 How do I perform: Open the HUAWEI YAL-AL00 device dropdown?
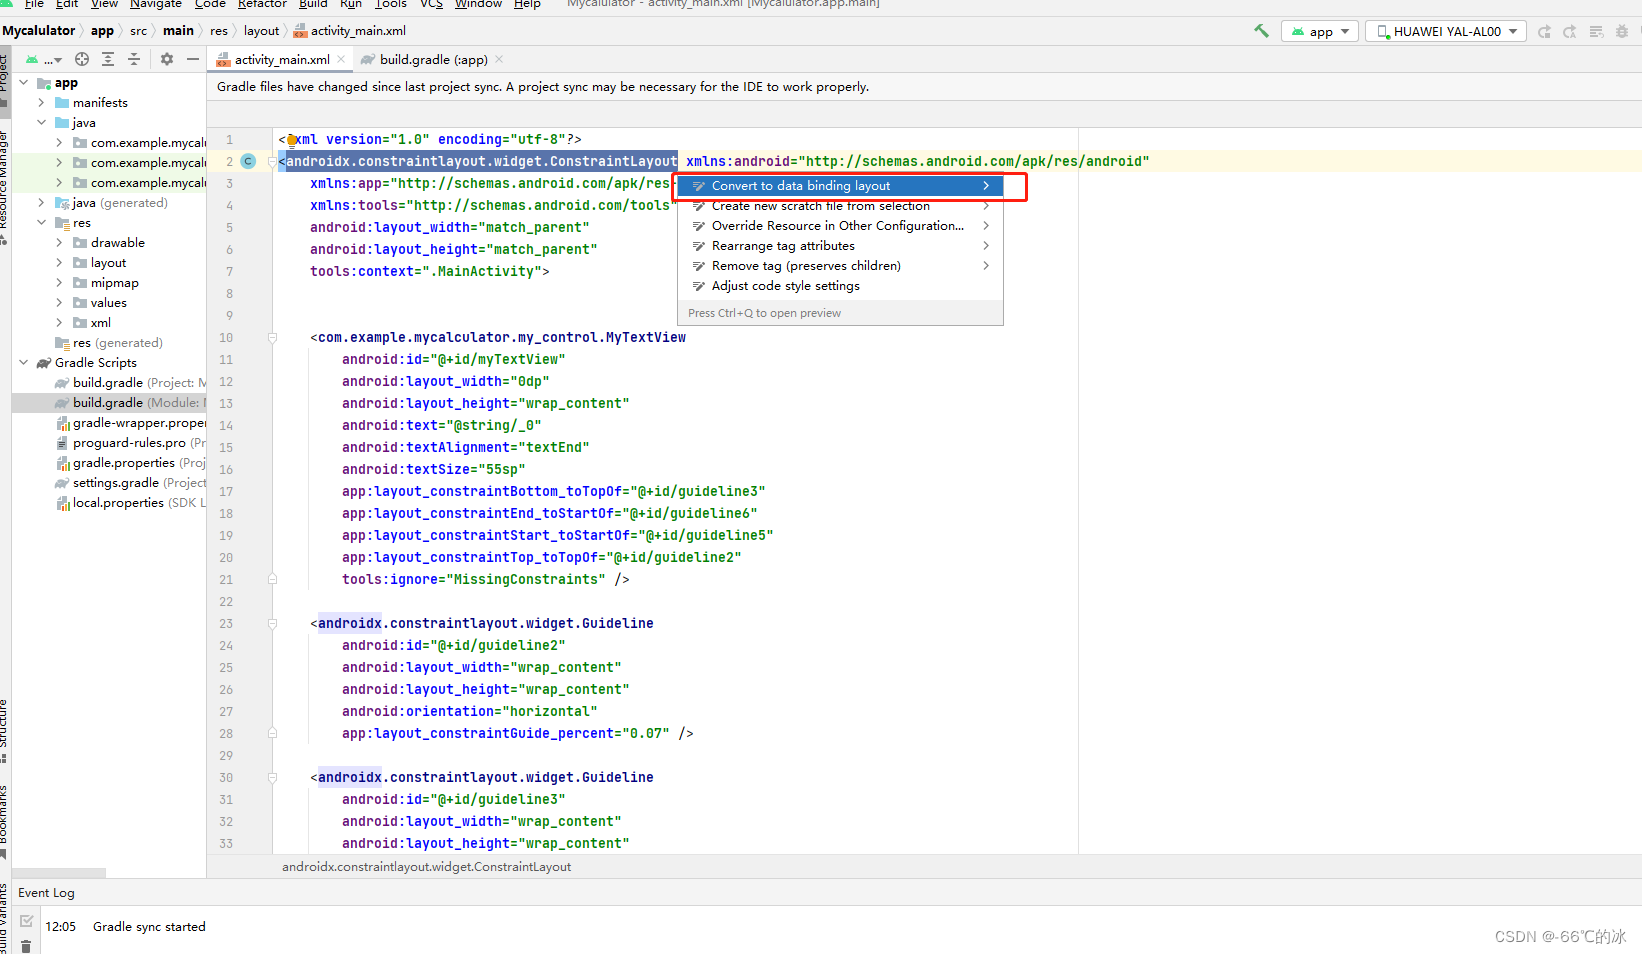point(1445,31)
